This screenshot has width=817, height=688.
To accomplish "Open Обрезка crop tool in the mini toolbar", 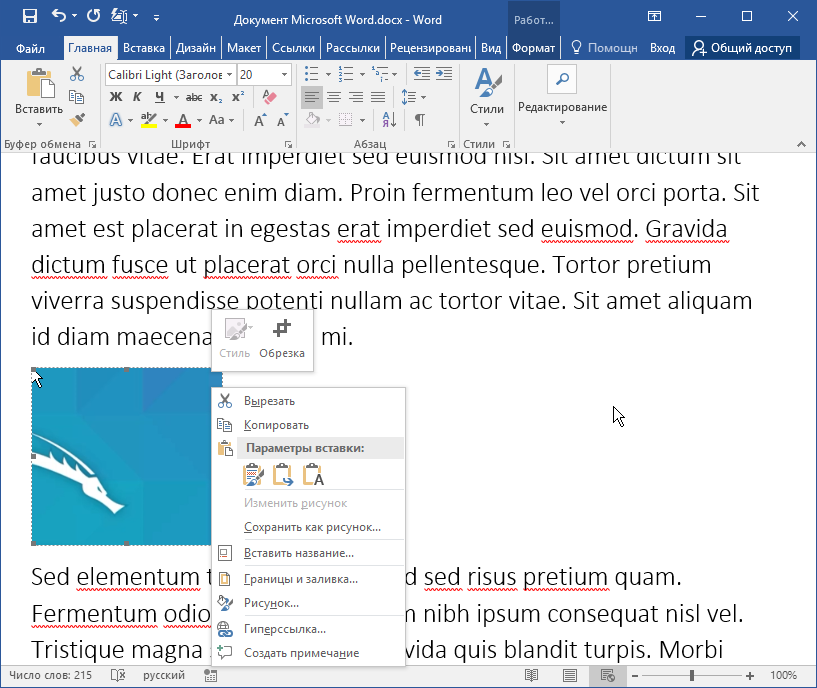I will click(282, 339).
